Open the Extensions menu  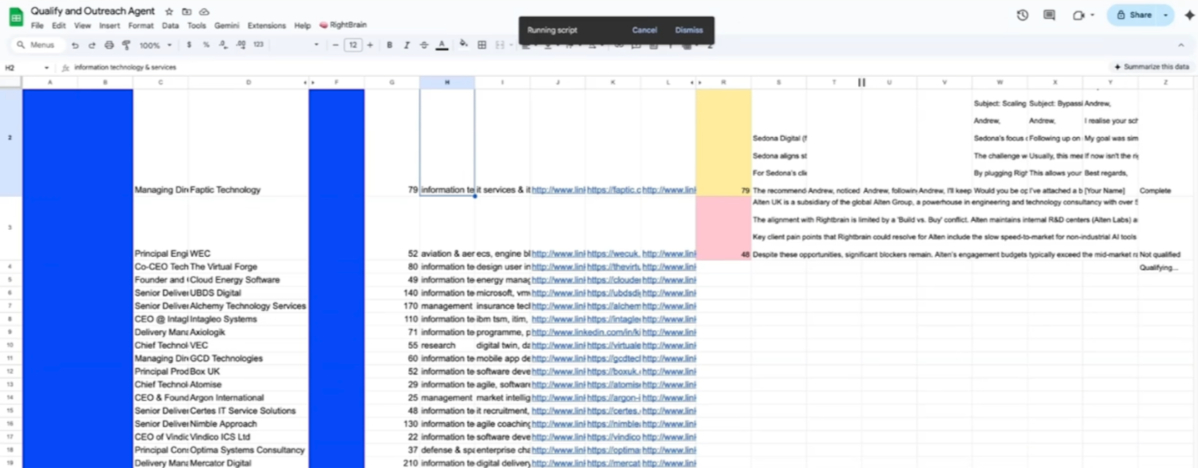click(x=266, y=25)
